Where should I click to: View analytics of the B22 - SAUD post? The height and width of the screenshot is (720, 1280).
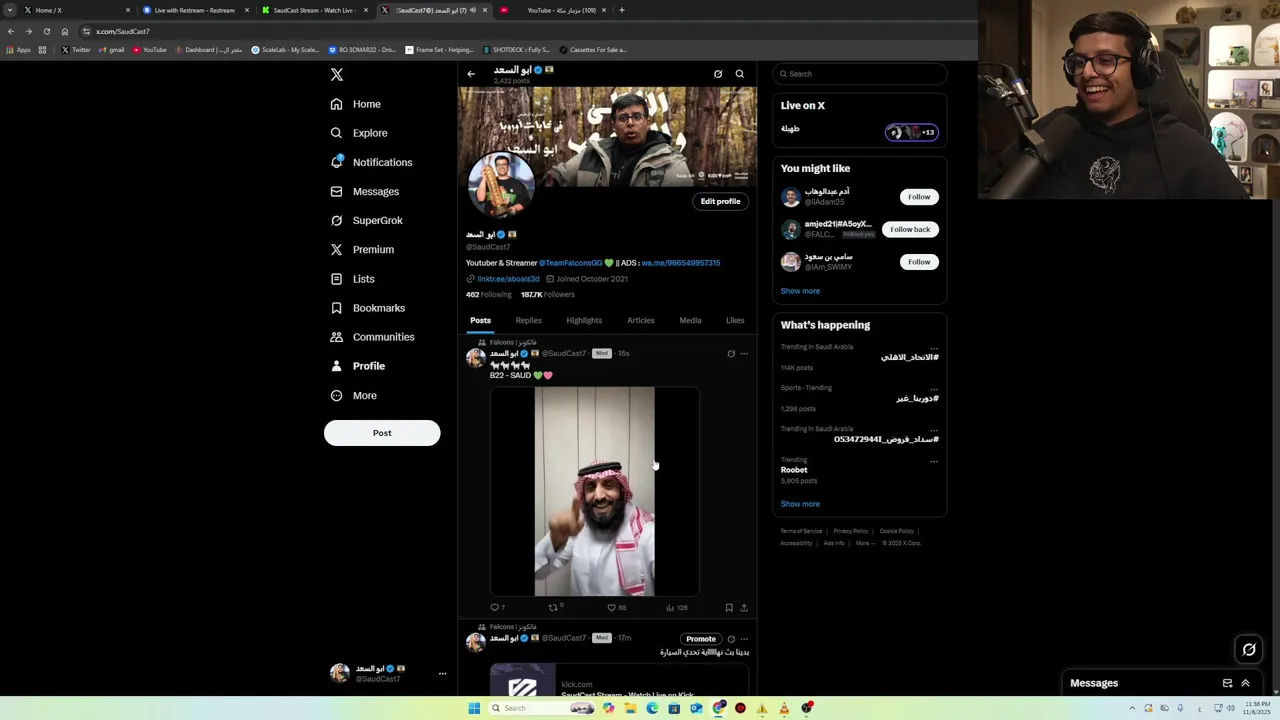[676, 608]
